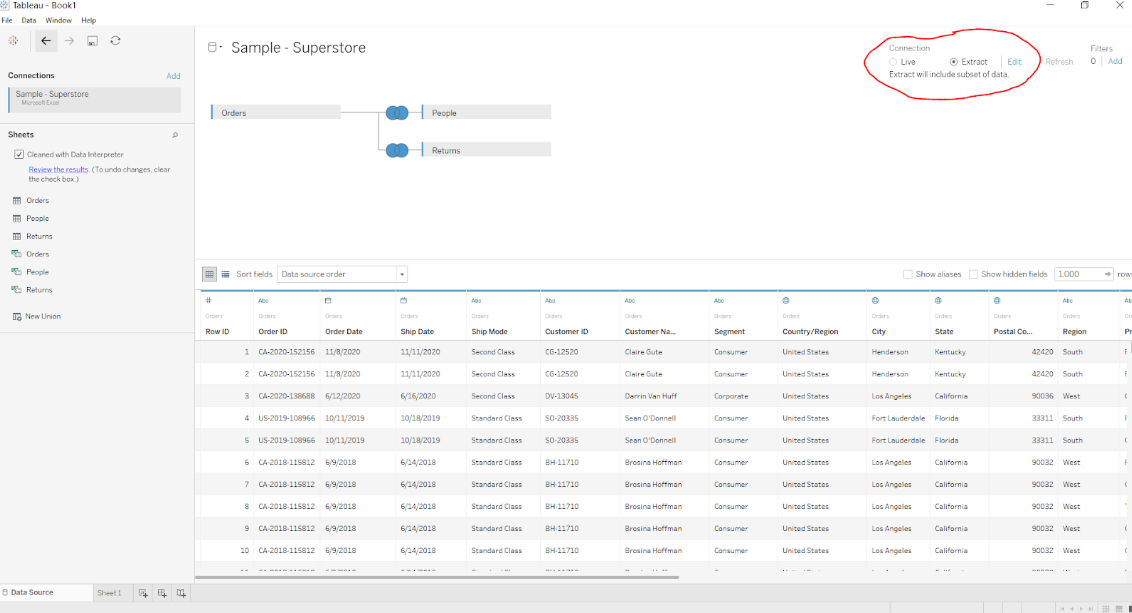
Task: Click the new worksheet icon
Action: tap(144, 593)
